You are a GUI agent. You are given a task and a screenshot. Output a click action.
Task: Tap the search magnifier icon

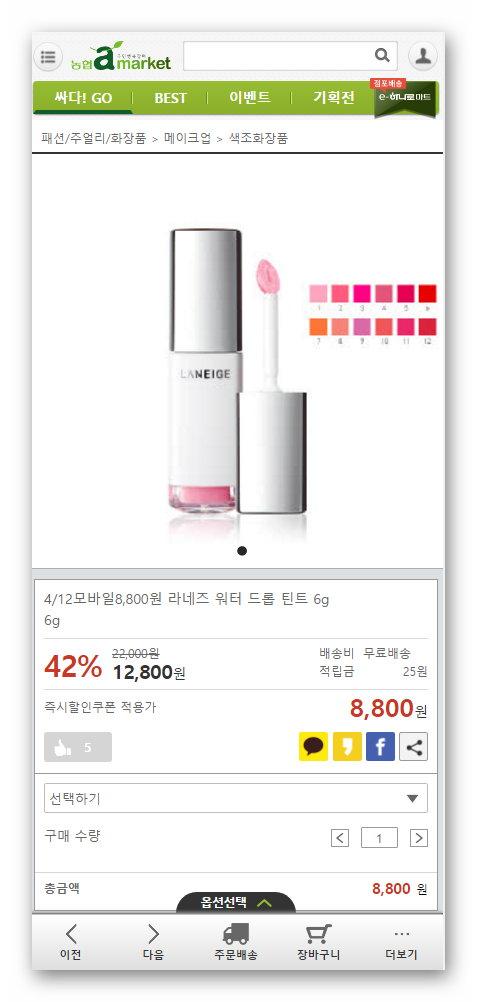pos(382,56)
